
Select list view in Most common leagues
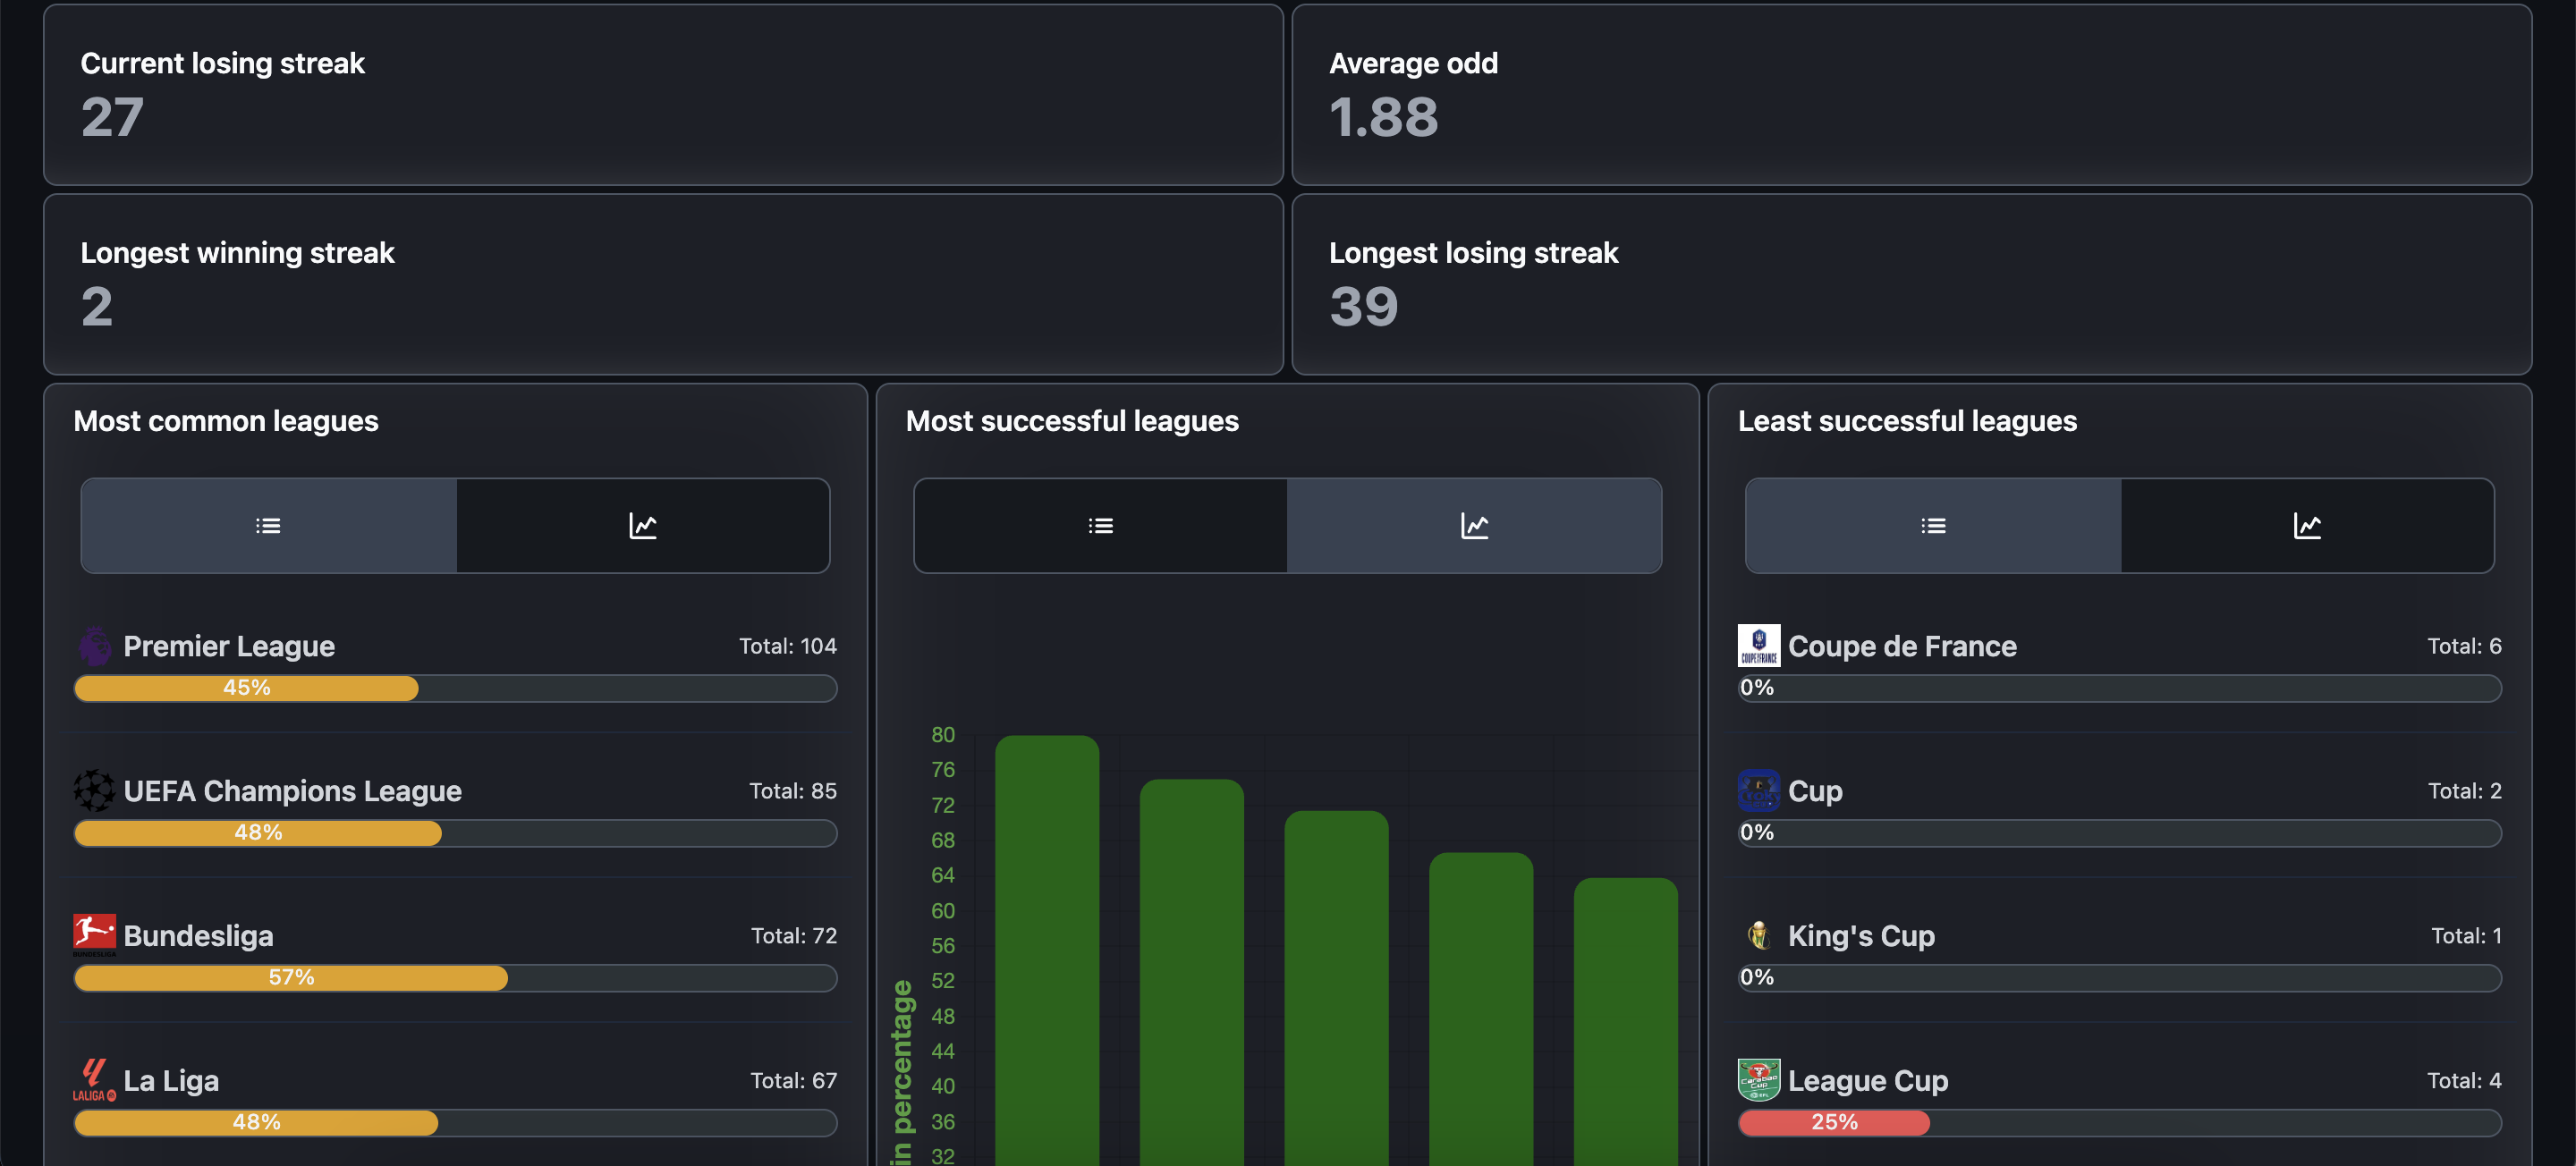(268, 525)
